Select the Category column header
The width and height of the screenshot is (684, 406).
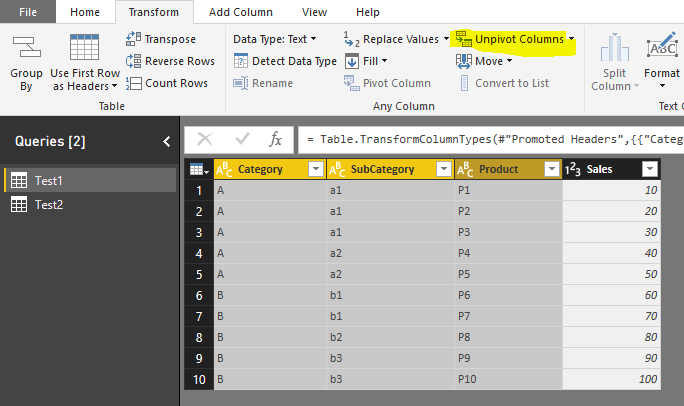(x=270, y=169)
